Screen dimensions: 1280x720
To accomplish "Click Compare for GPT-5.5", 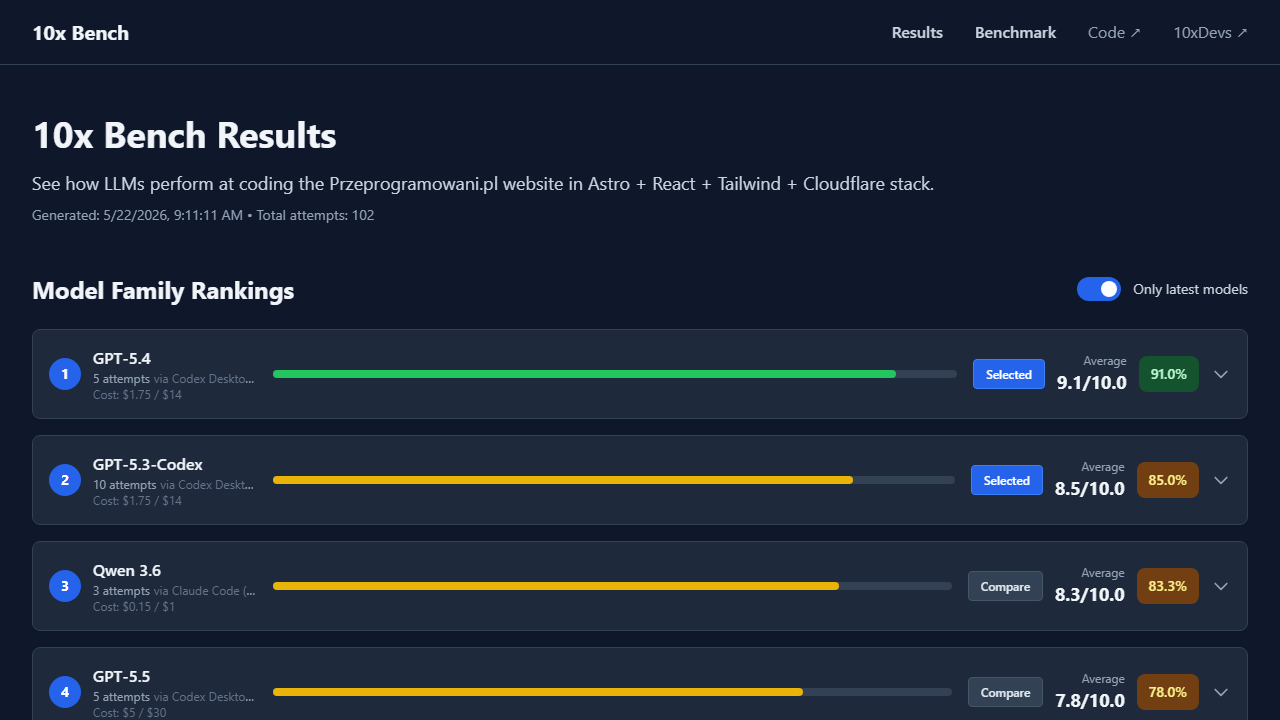I will click(1005, 692).
